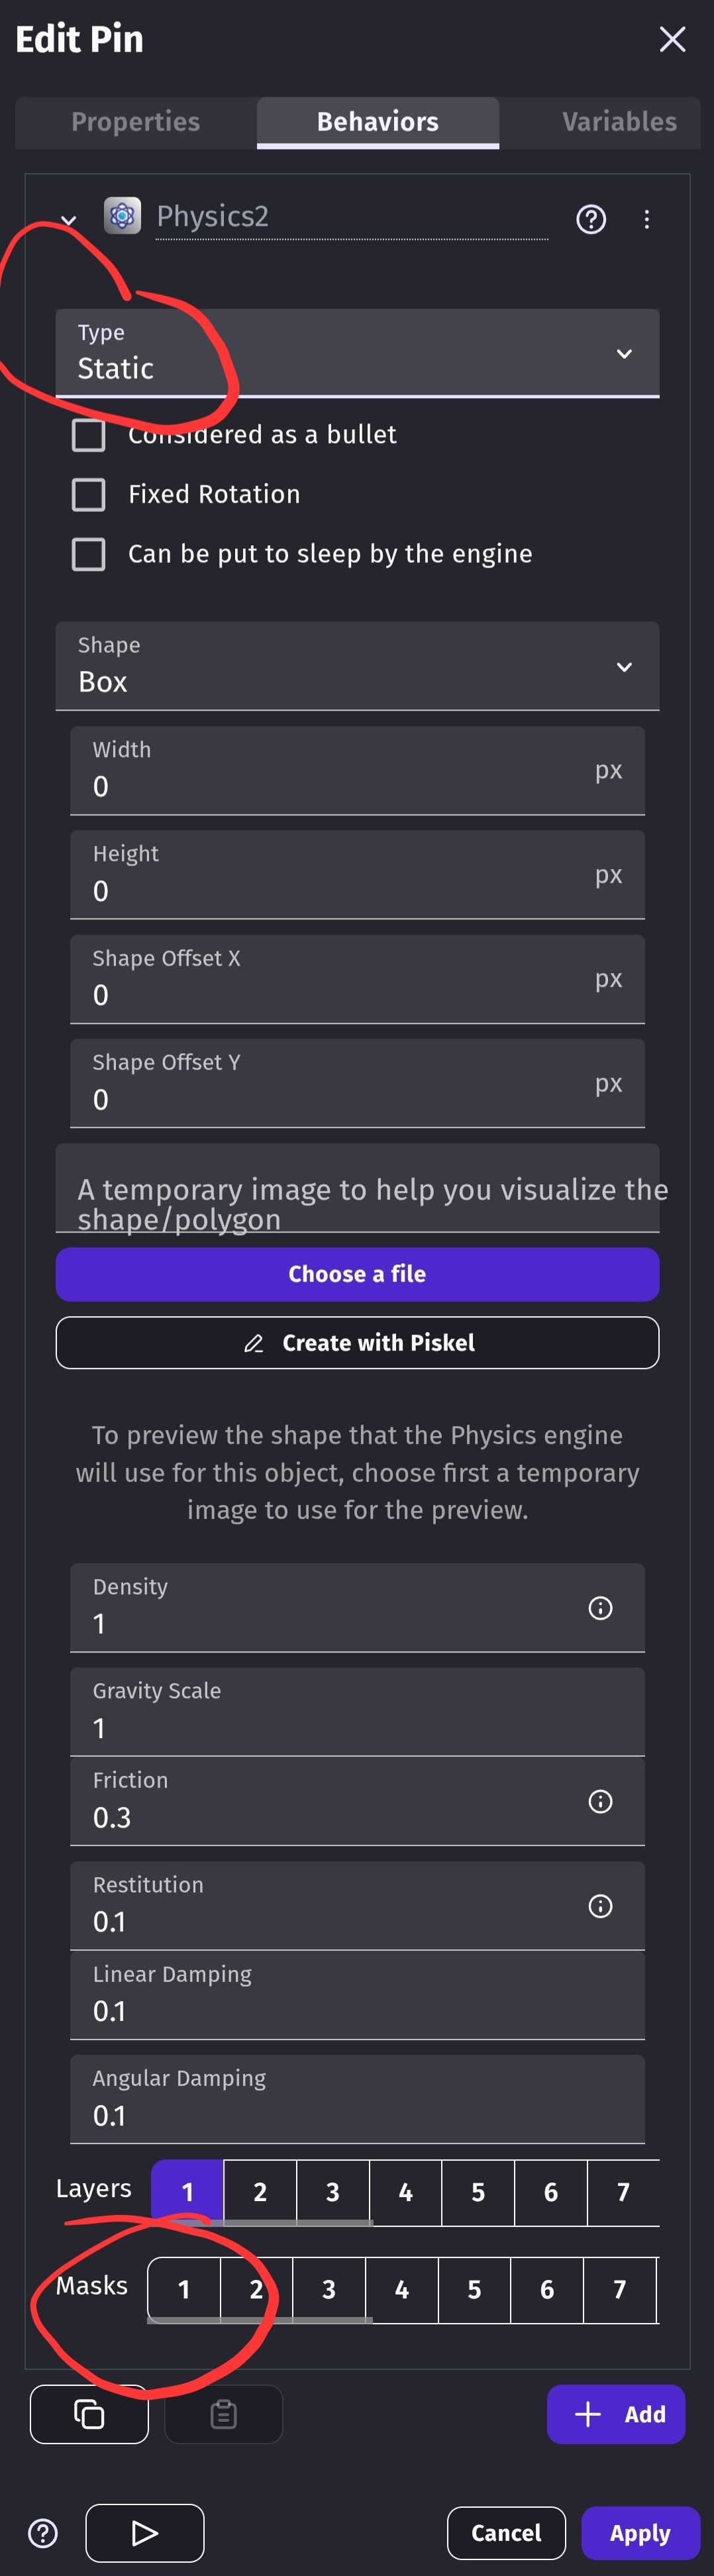The width and height of the screenshot is (714, 2576).
Task: Toggle 'Can be put to sleep' checkbox
Action: (89, 554)
